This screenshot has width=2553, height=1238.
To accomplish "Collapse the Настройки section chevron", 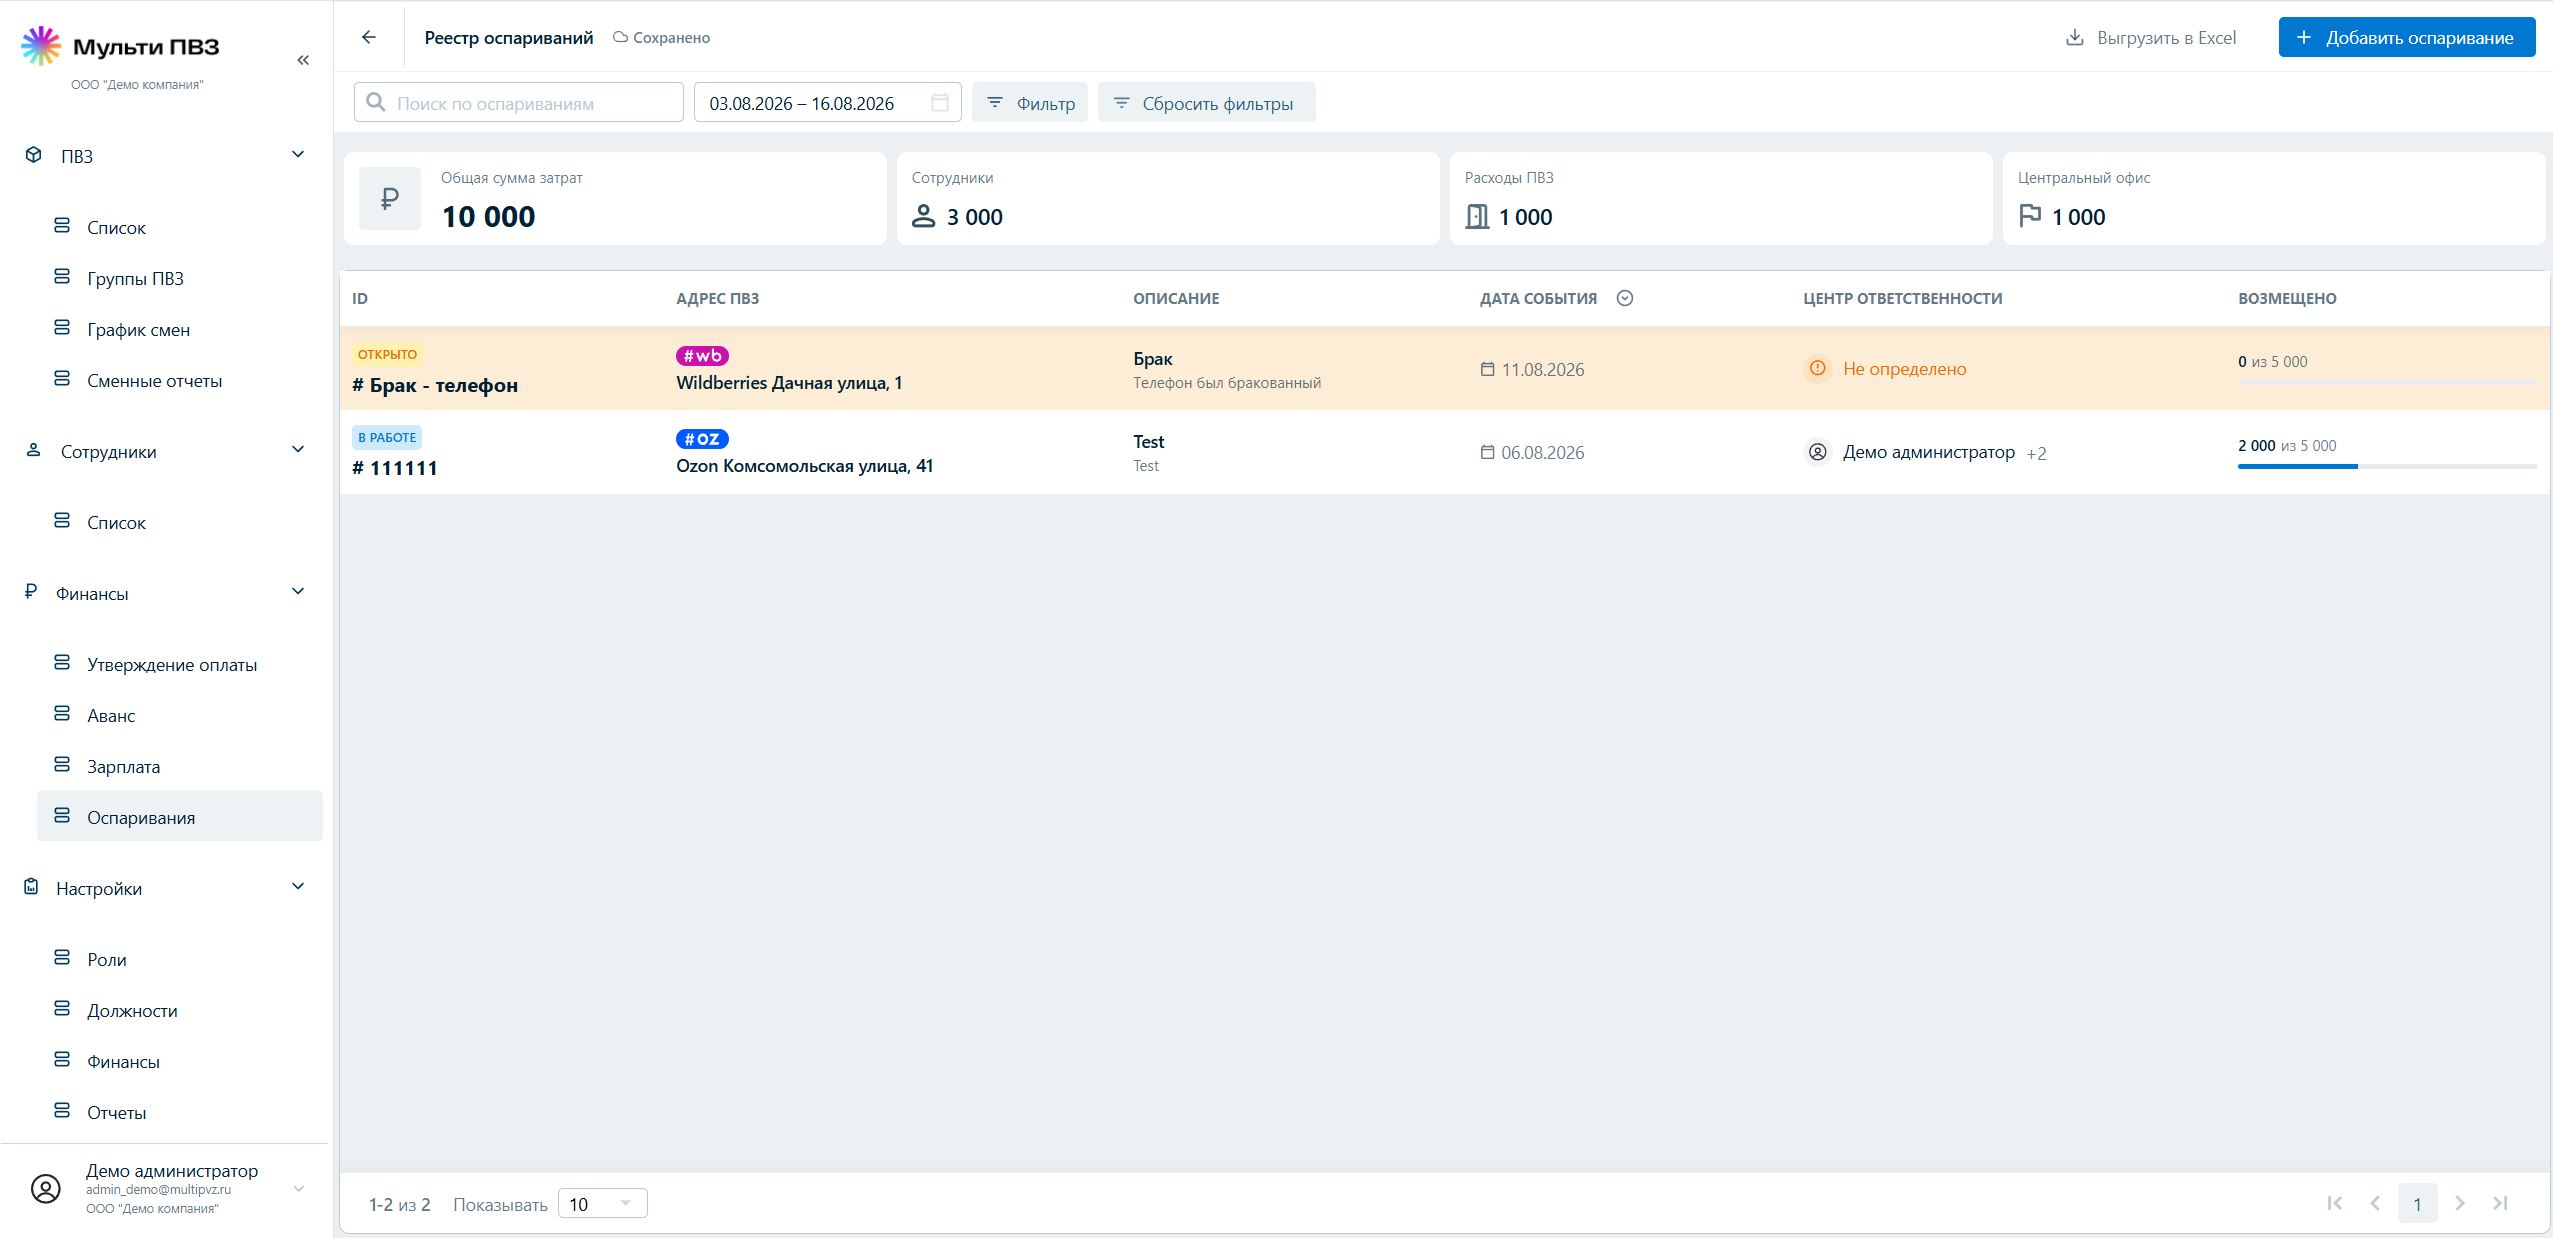I will pyautogui.click(x=298, y=887).
